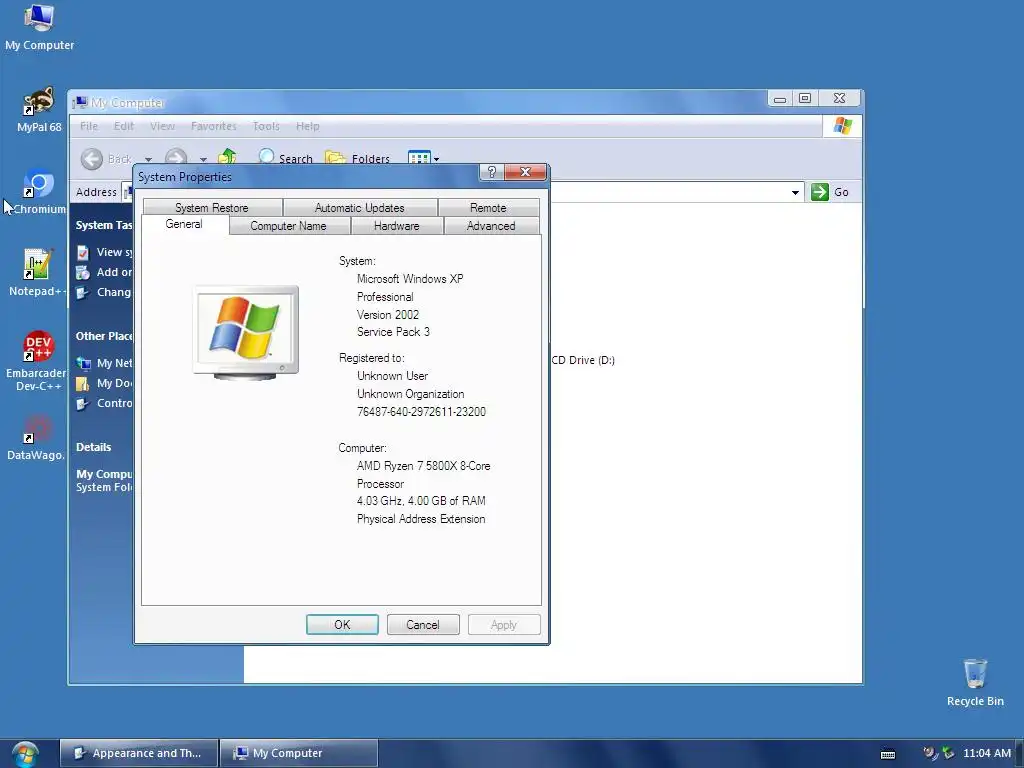Expand the Back button history dropdown arrow
1024x768 pixels.
148,159
